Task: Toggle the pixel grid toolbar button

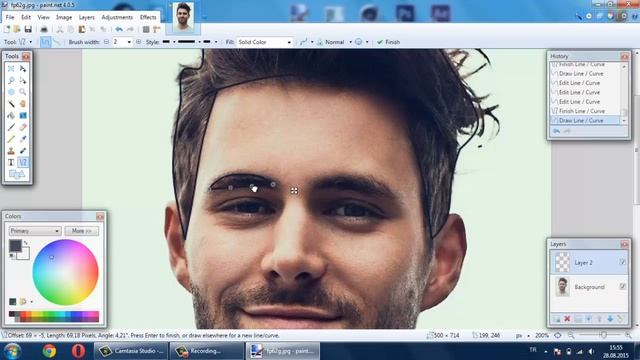Action: (x=146, y=29)
